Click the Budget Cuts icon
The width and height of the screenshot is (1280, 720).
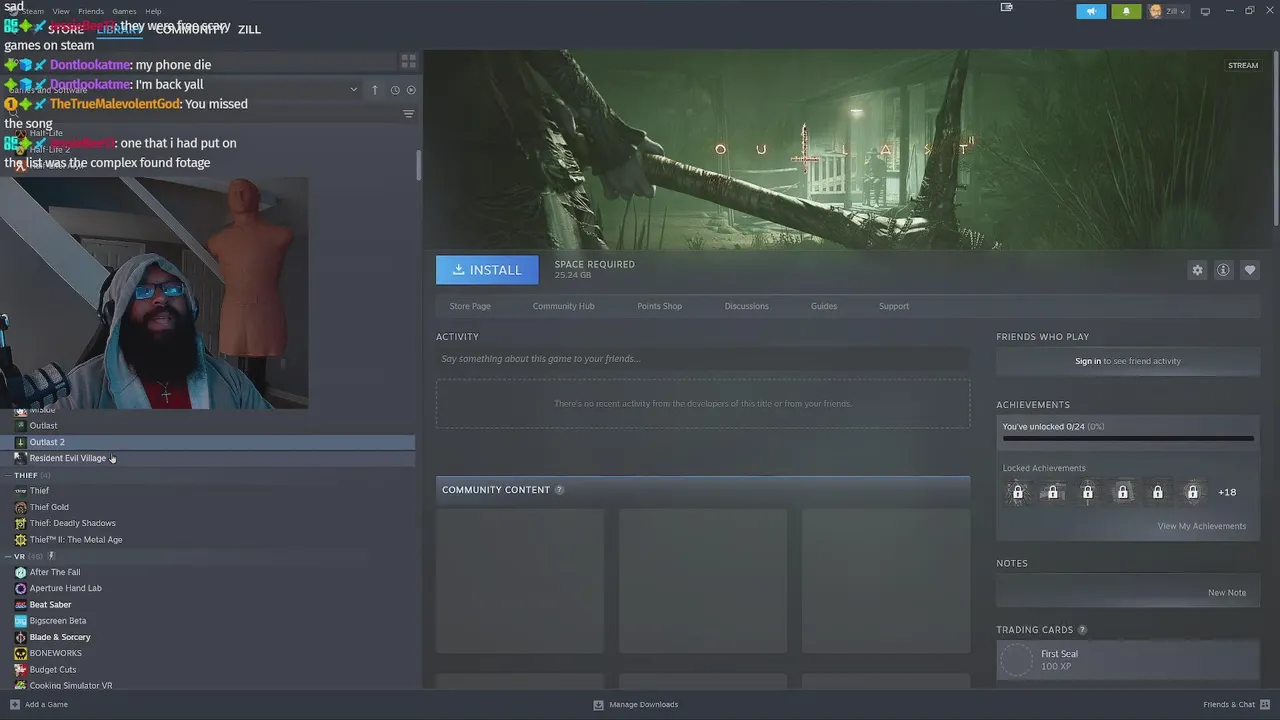coord(20,670)
